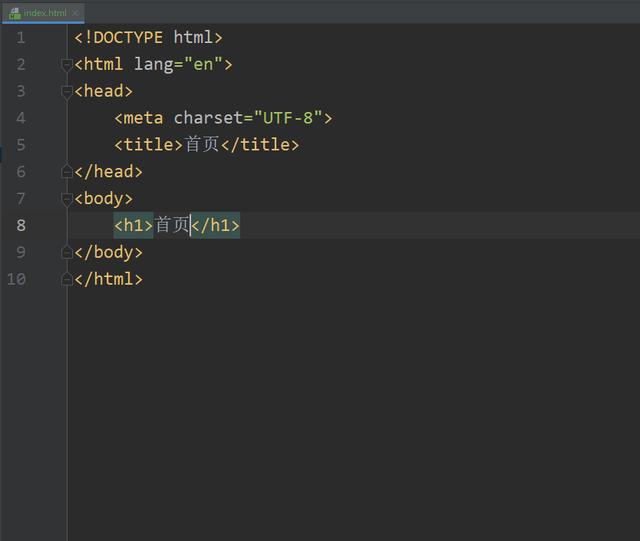The image size is (640, 541).
Task: Click line number 4 in the gutter
Action: (x=21, y=118)
